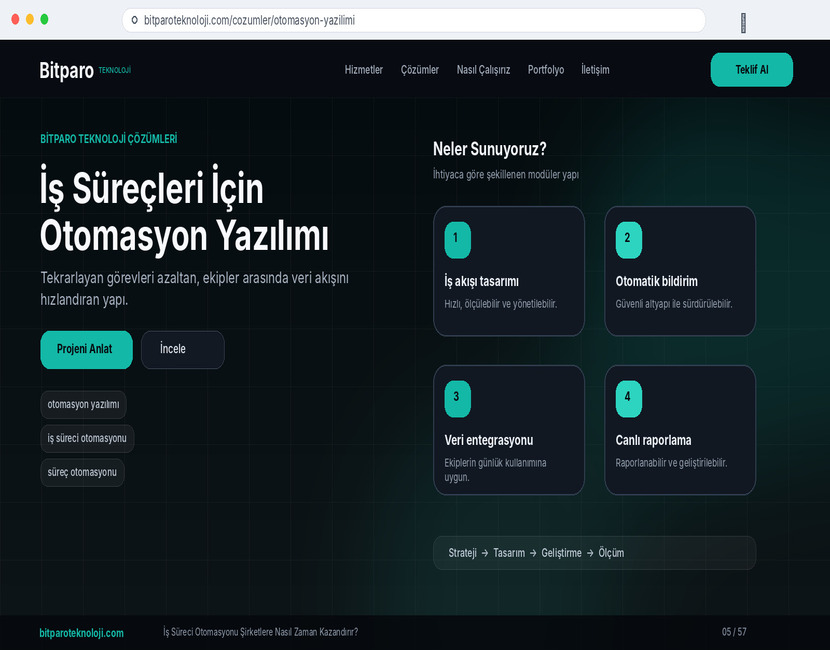Click the footer article title about İş Süreci Otomasyonu
830x650 pixels.
click(260, 632)
